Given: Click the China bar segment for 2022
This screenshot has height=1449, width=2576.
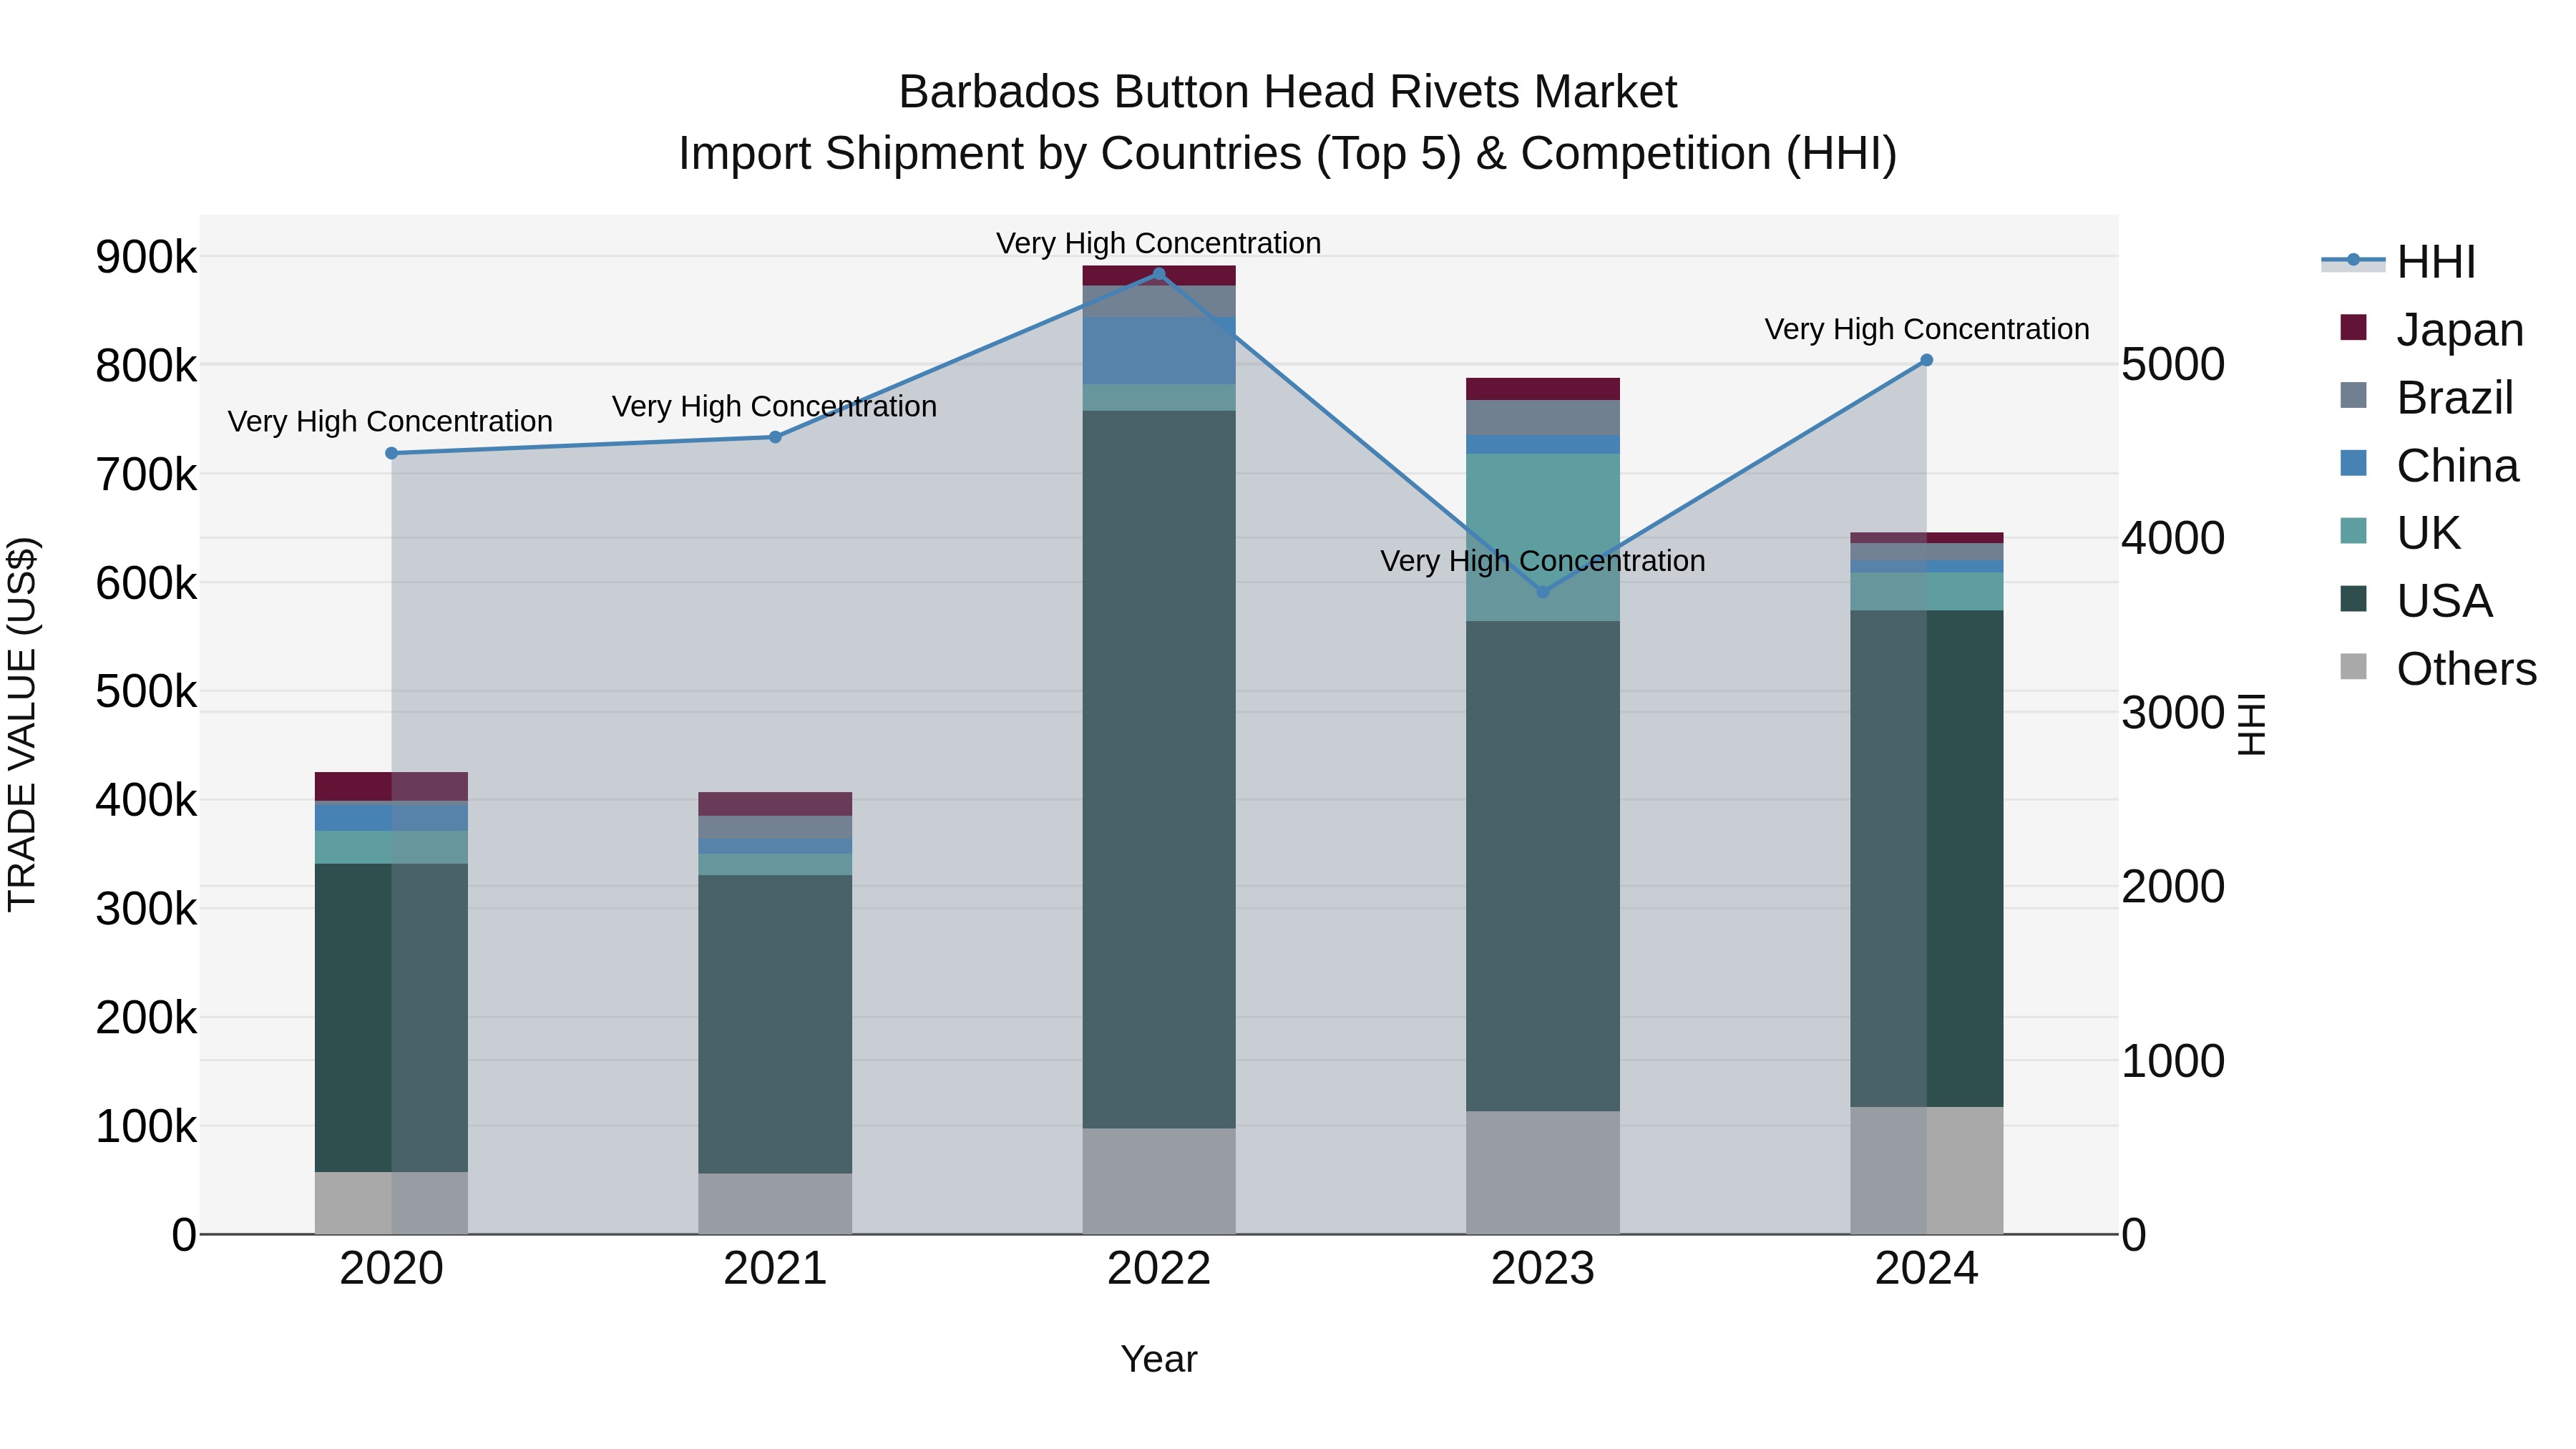Looking at the screenshot, I should click(x=1159, y=350).
